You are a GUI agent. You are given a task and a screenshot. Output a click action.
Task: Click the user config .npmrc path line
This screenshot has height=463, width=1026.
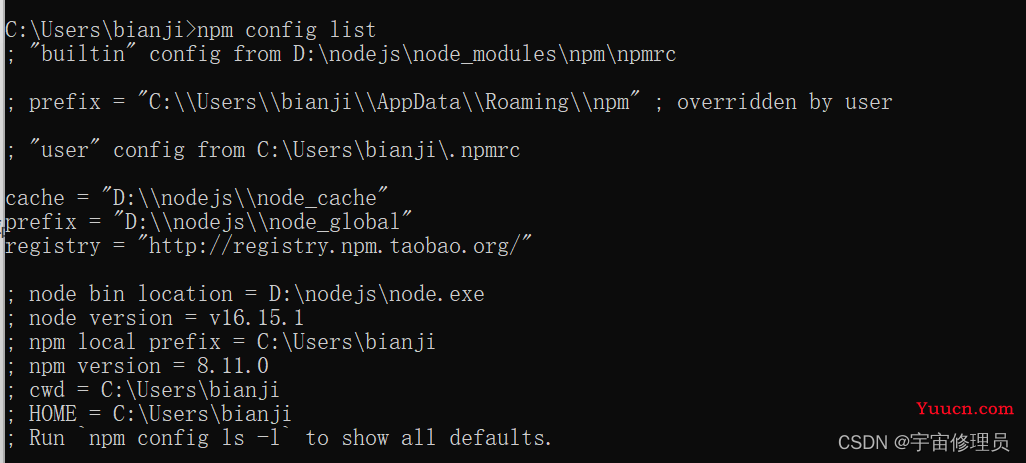click(263, 150)
